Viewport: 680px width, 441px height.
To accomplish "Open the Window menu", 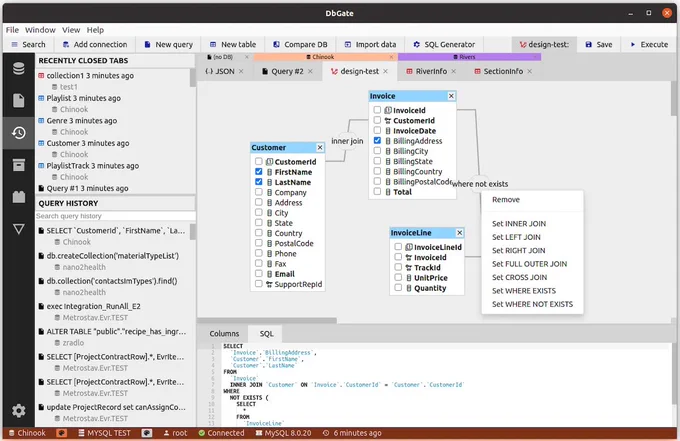I will tap(40, 30).
